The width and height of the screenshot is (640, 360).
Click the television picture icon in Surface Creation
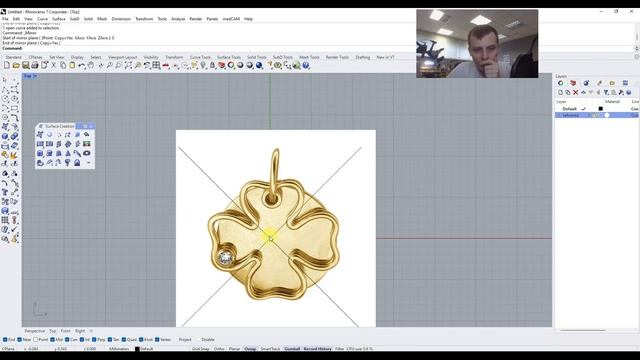87,144
